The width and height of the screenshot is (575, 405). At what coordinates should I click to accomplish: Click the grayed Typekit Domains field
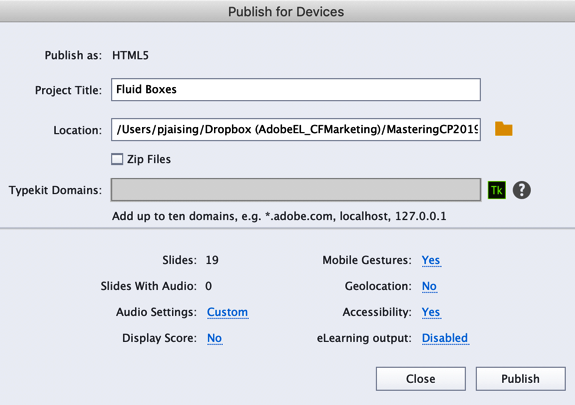tap(296, 190)
